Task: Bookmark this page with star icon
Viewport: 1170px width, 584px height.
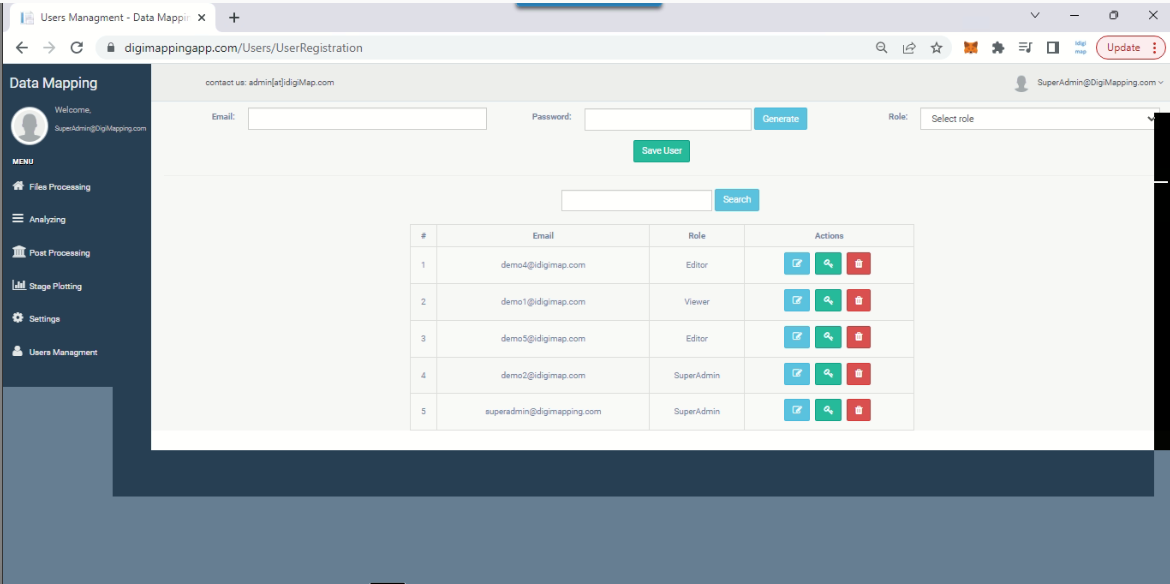Action: pos(937,48)
